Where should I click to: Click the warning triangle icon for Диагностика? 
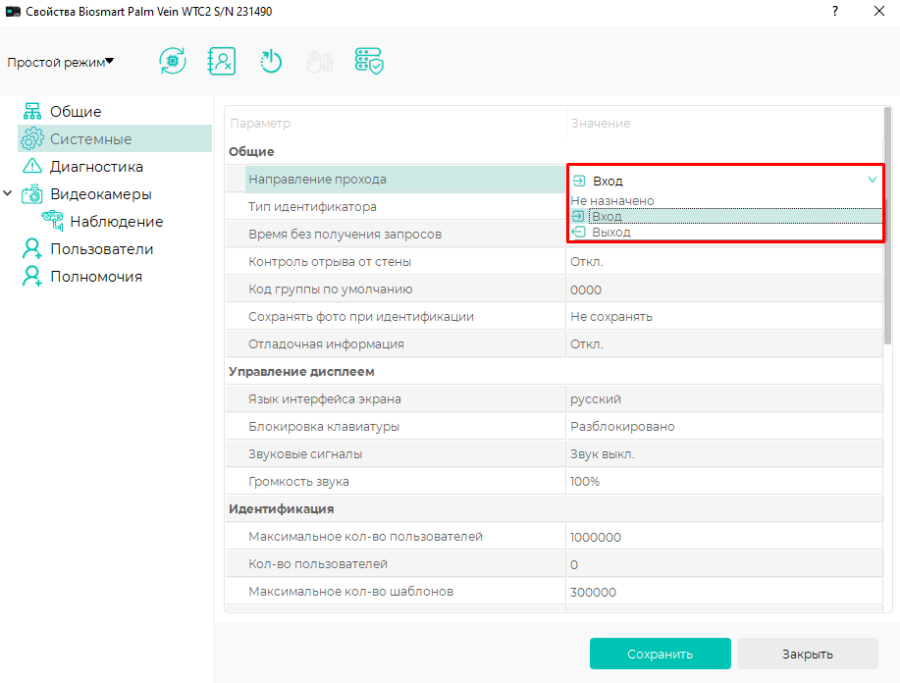32,166
